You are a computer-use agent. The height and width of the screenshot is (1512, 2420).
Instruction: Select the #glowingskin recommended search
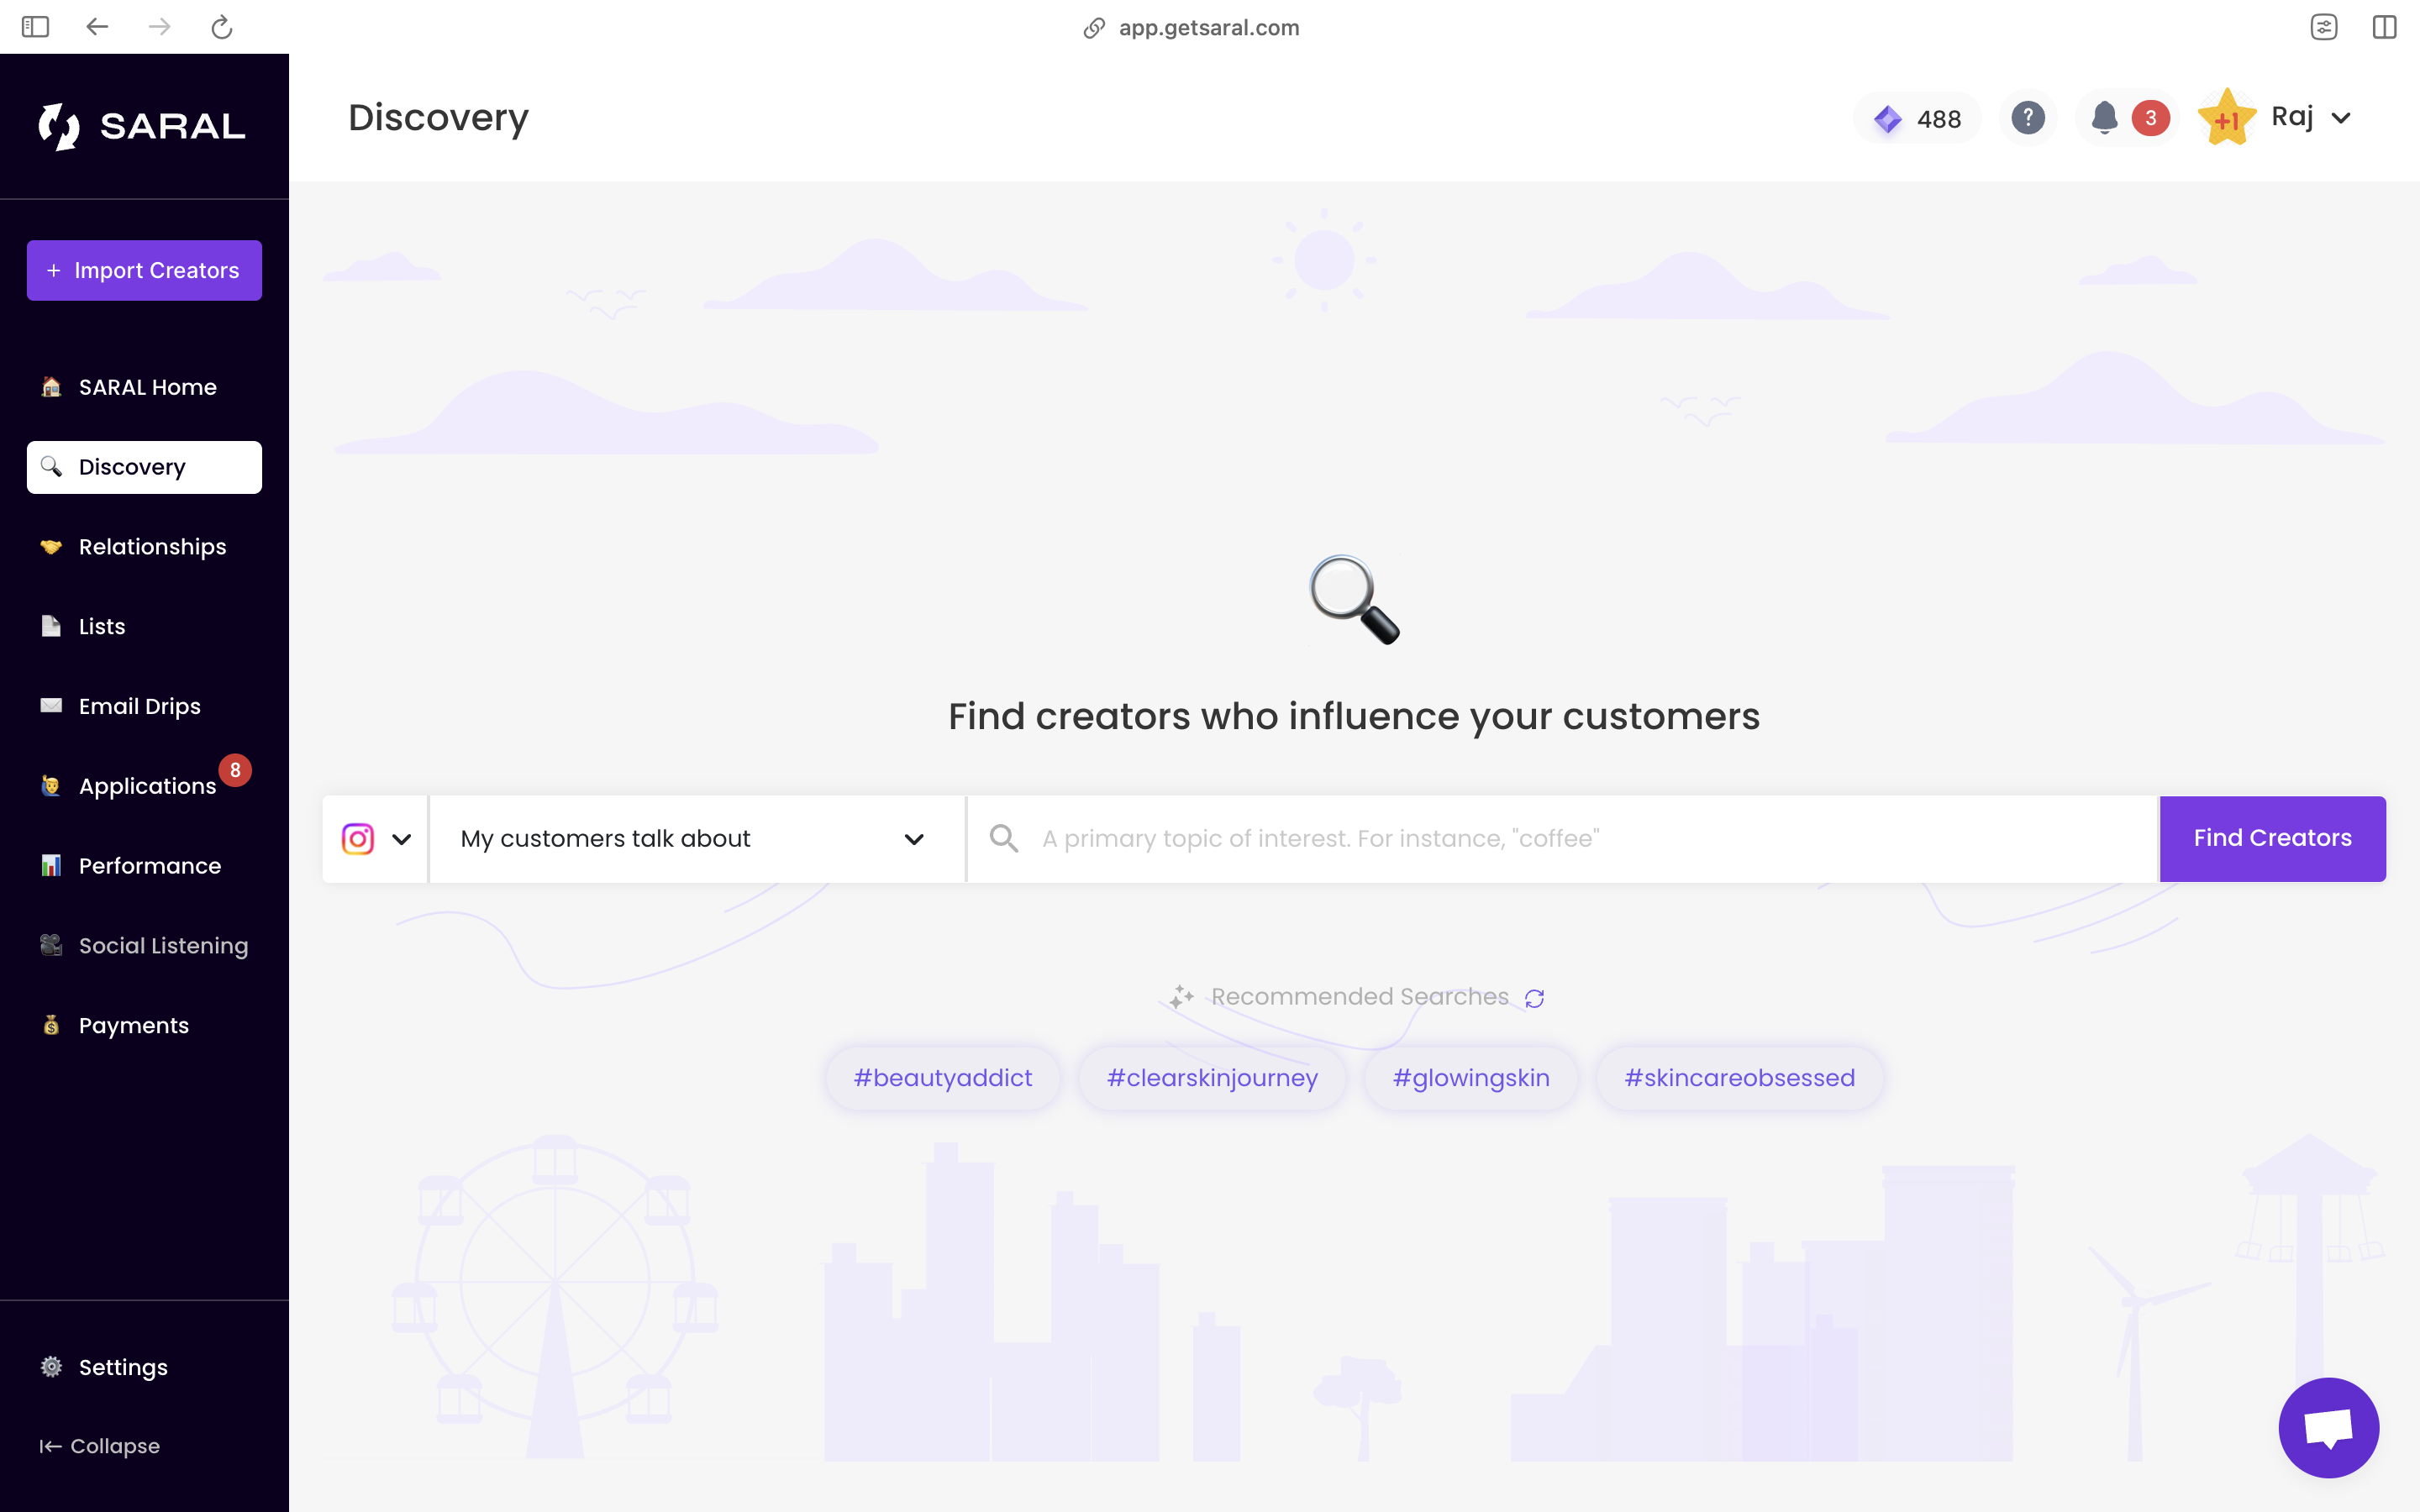(1471, 1078)
